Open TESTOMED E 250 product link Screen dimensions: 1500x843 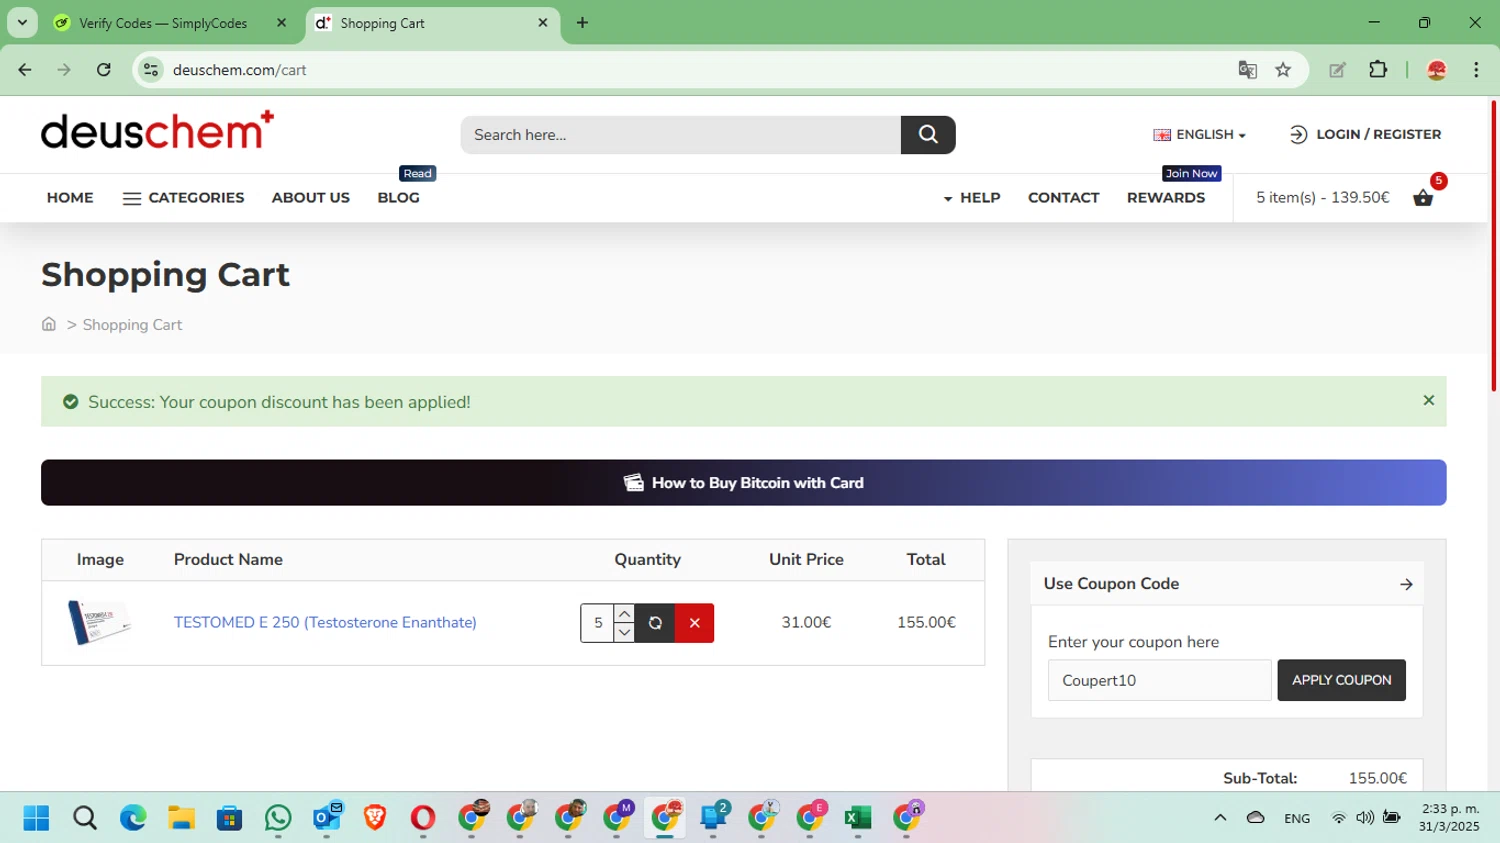tap(325, 622)
